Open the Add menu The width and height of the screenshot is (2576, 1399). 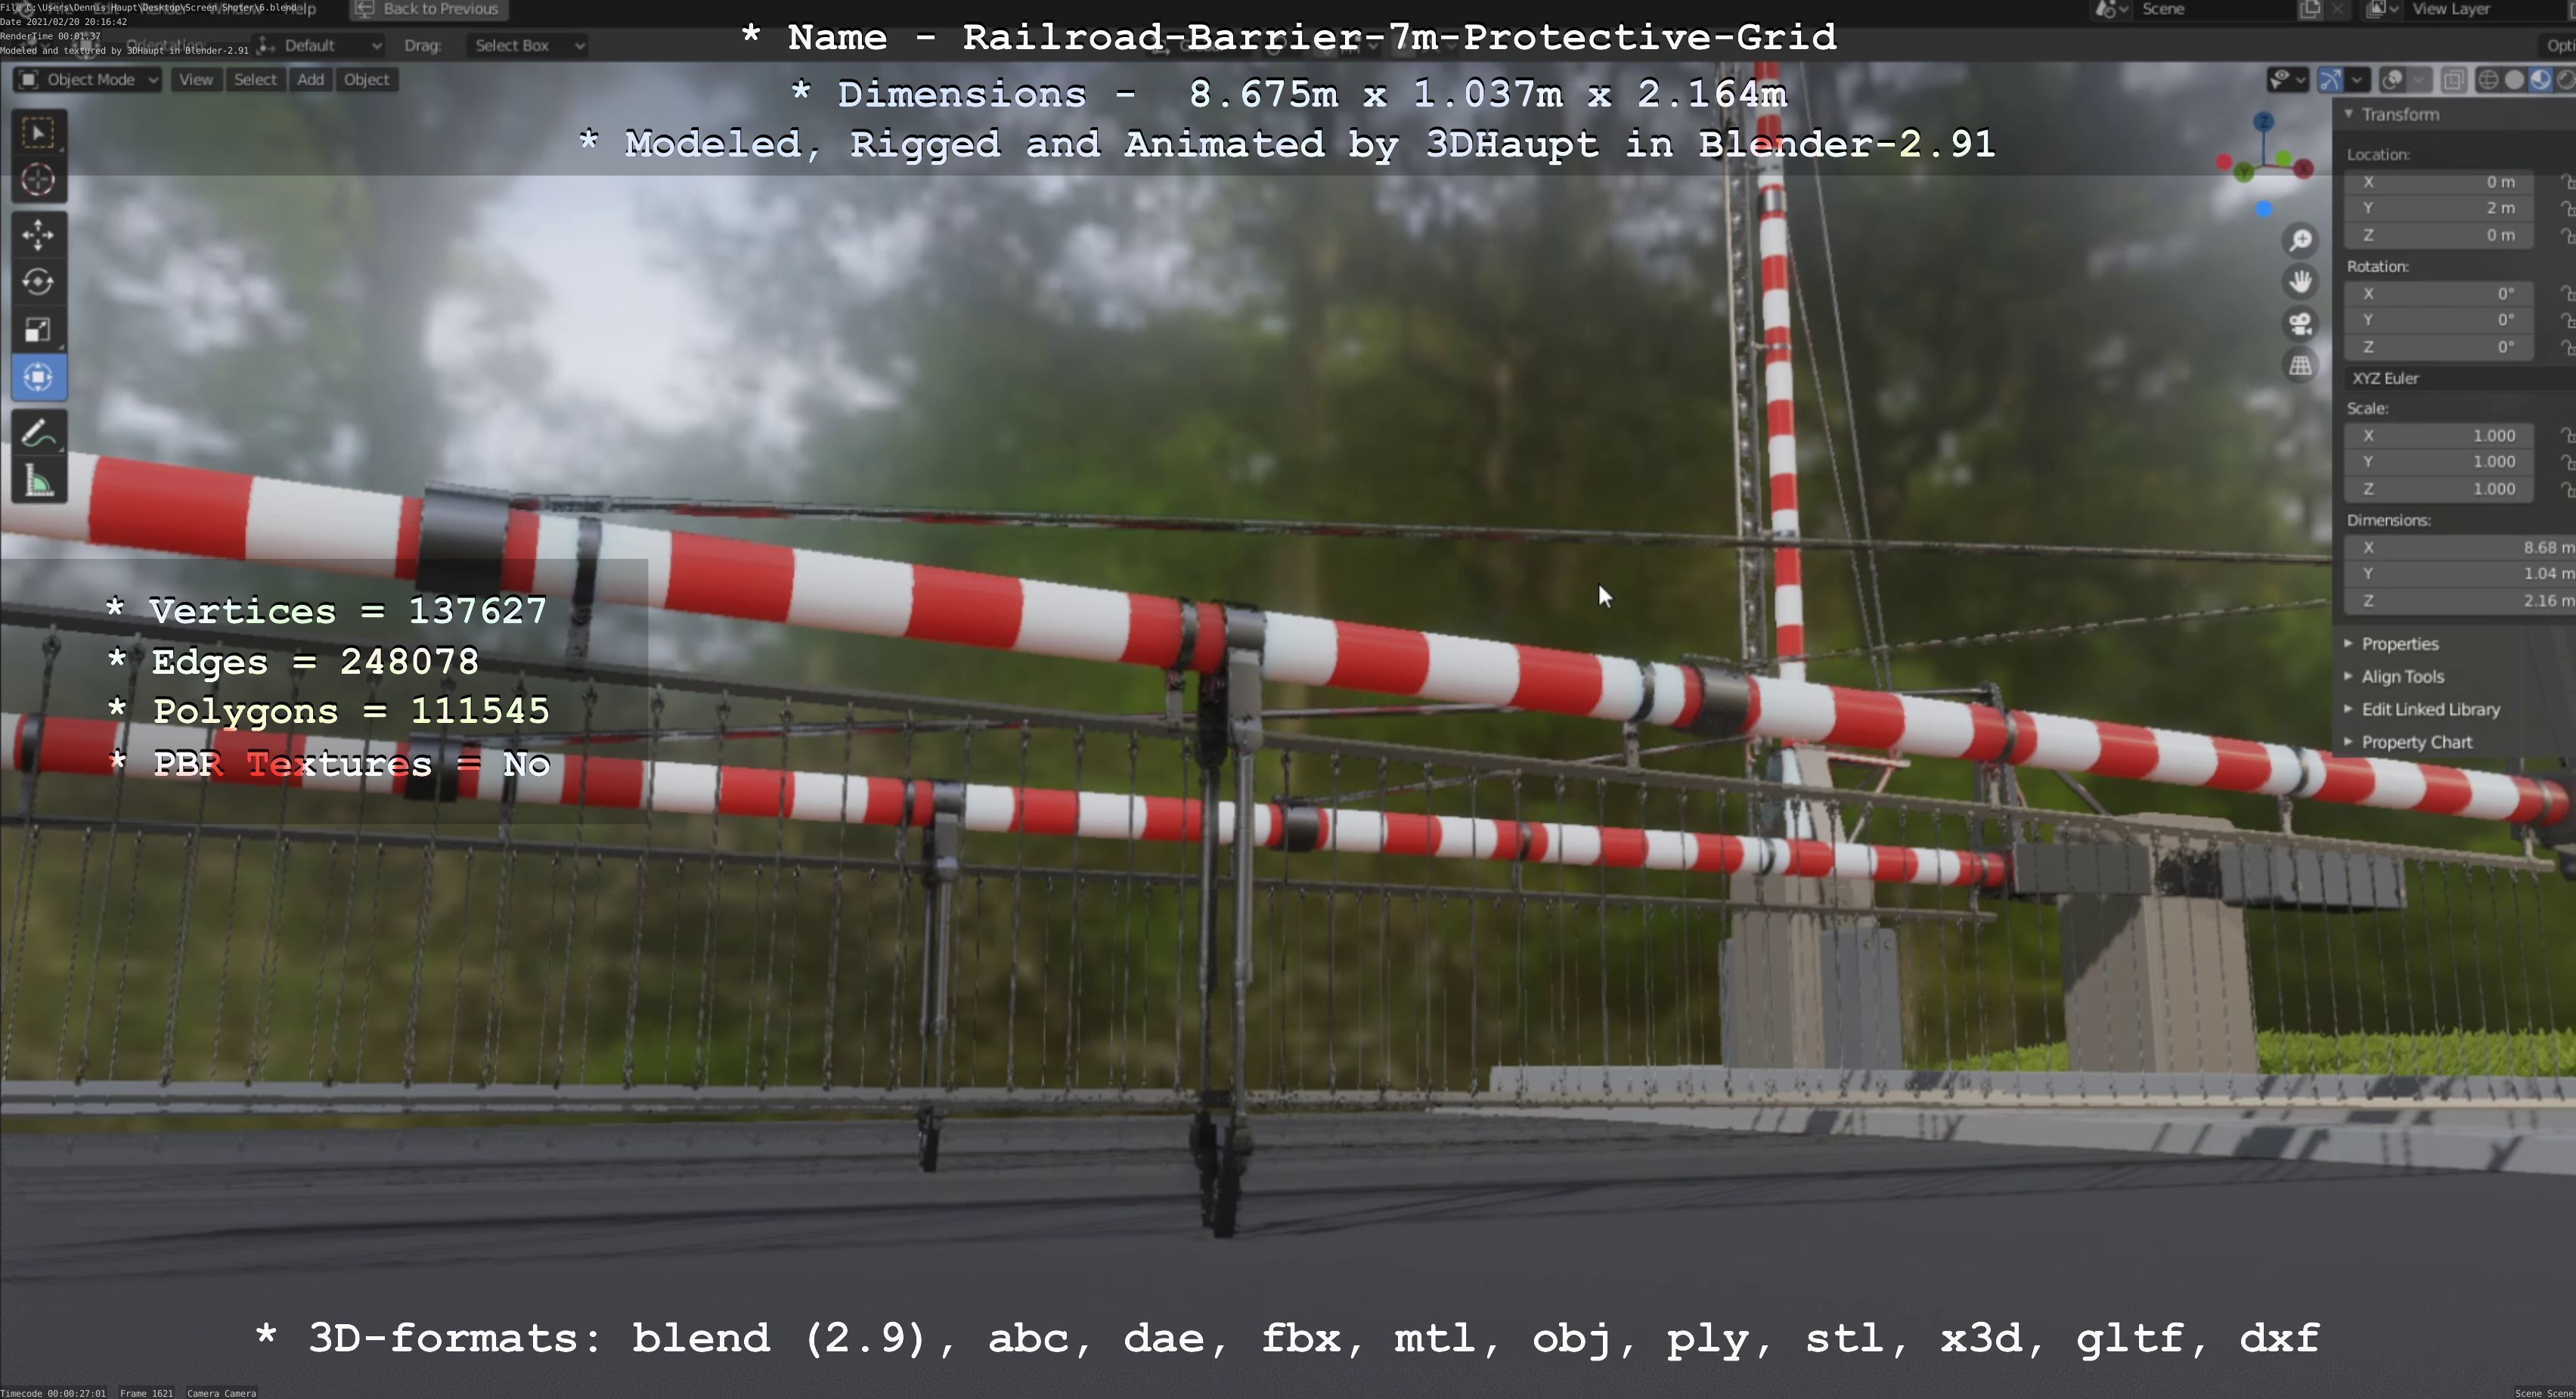point(311,80)
